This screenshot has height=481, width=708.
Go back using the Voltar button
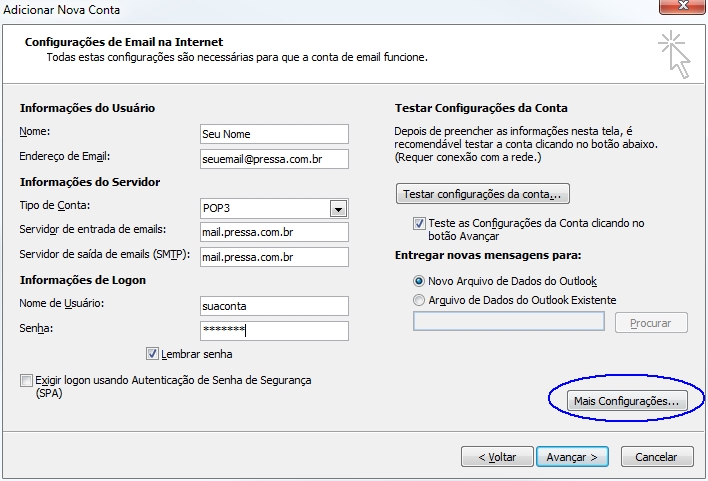tap(497, 457)
